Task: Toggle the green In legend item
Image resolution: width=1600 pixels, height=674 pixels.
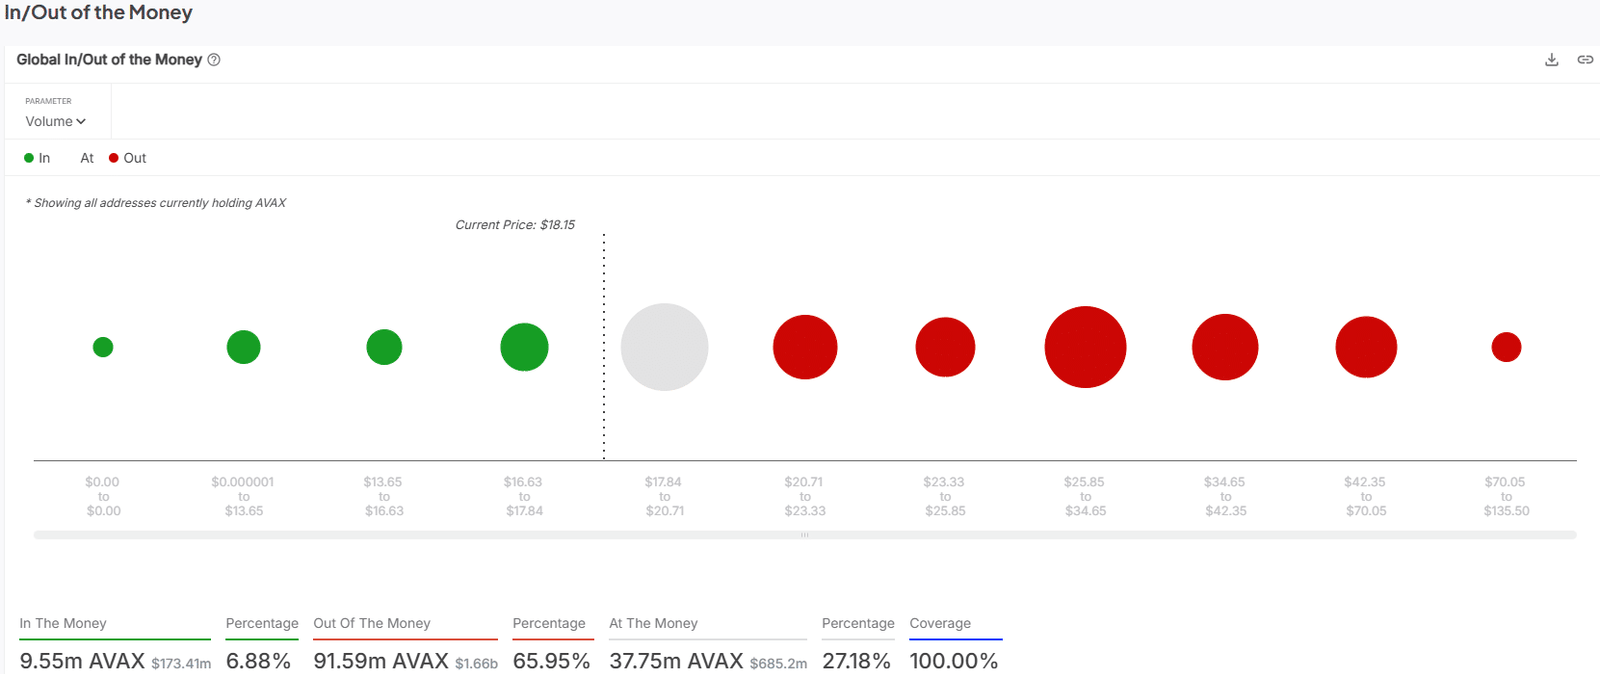Action: 37,158
